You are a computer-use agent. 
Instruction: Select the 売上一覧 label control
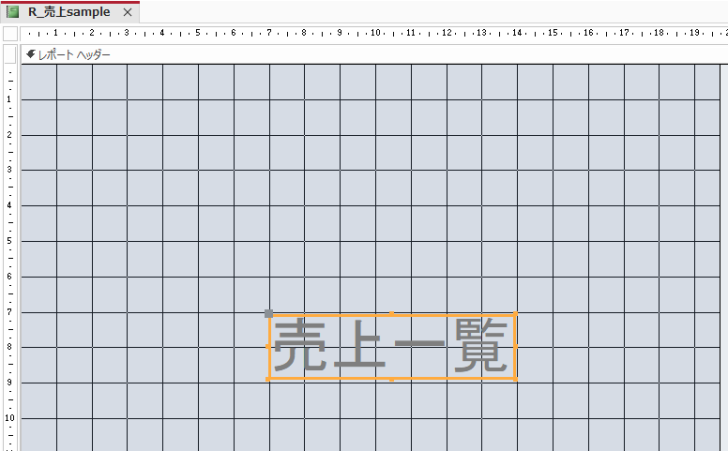tap(392, 346)
